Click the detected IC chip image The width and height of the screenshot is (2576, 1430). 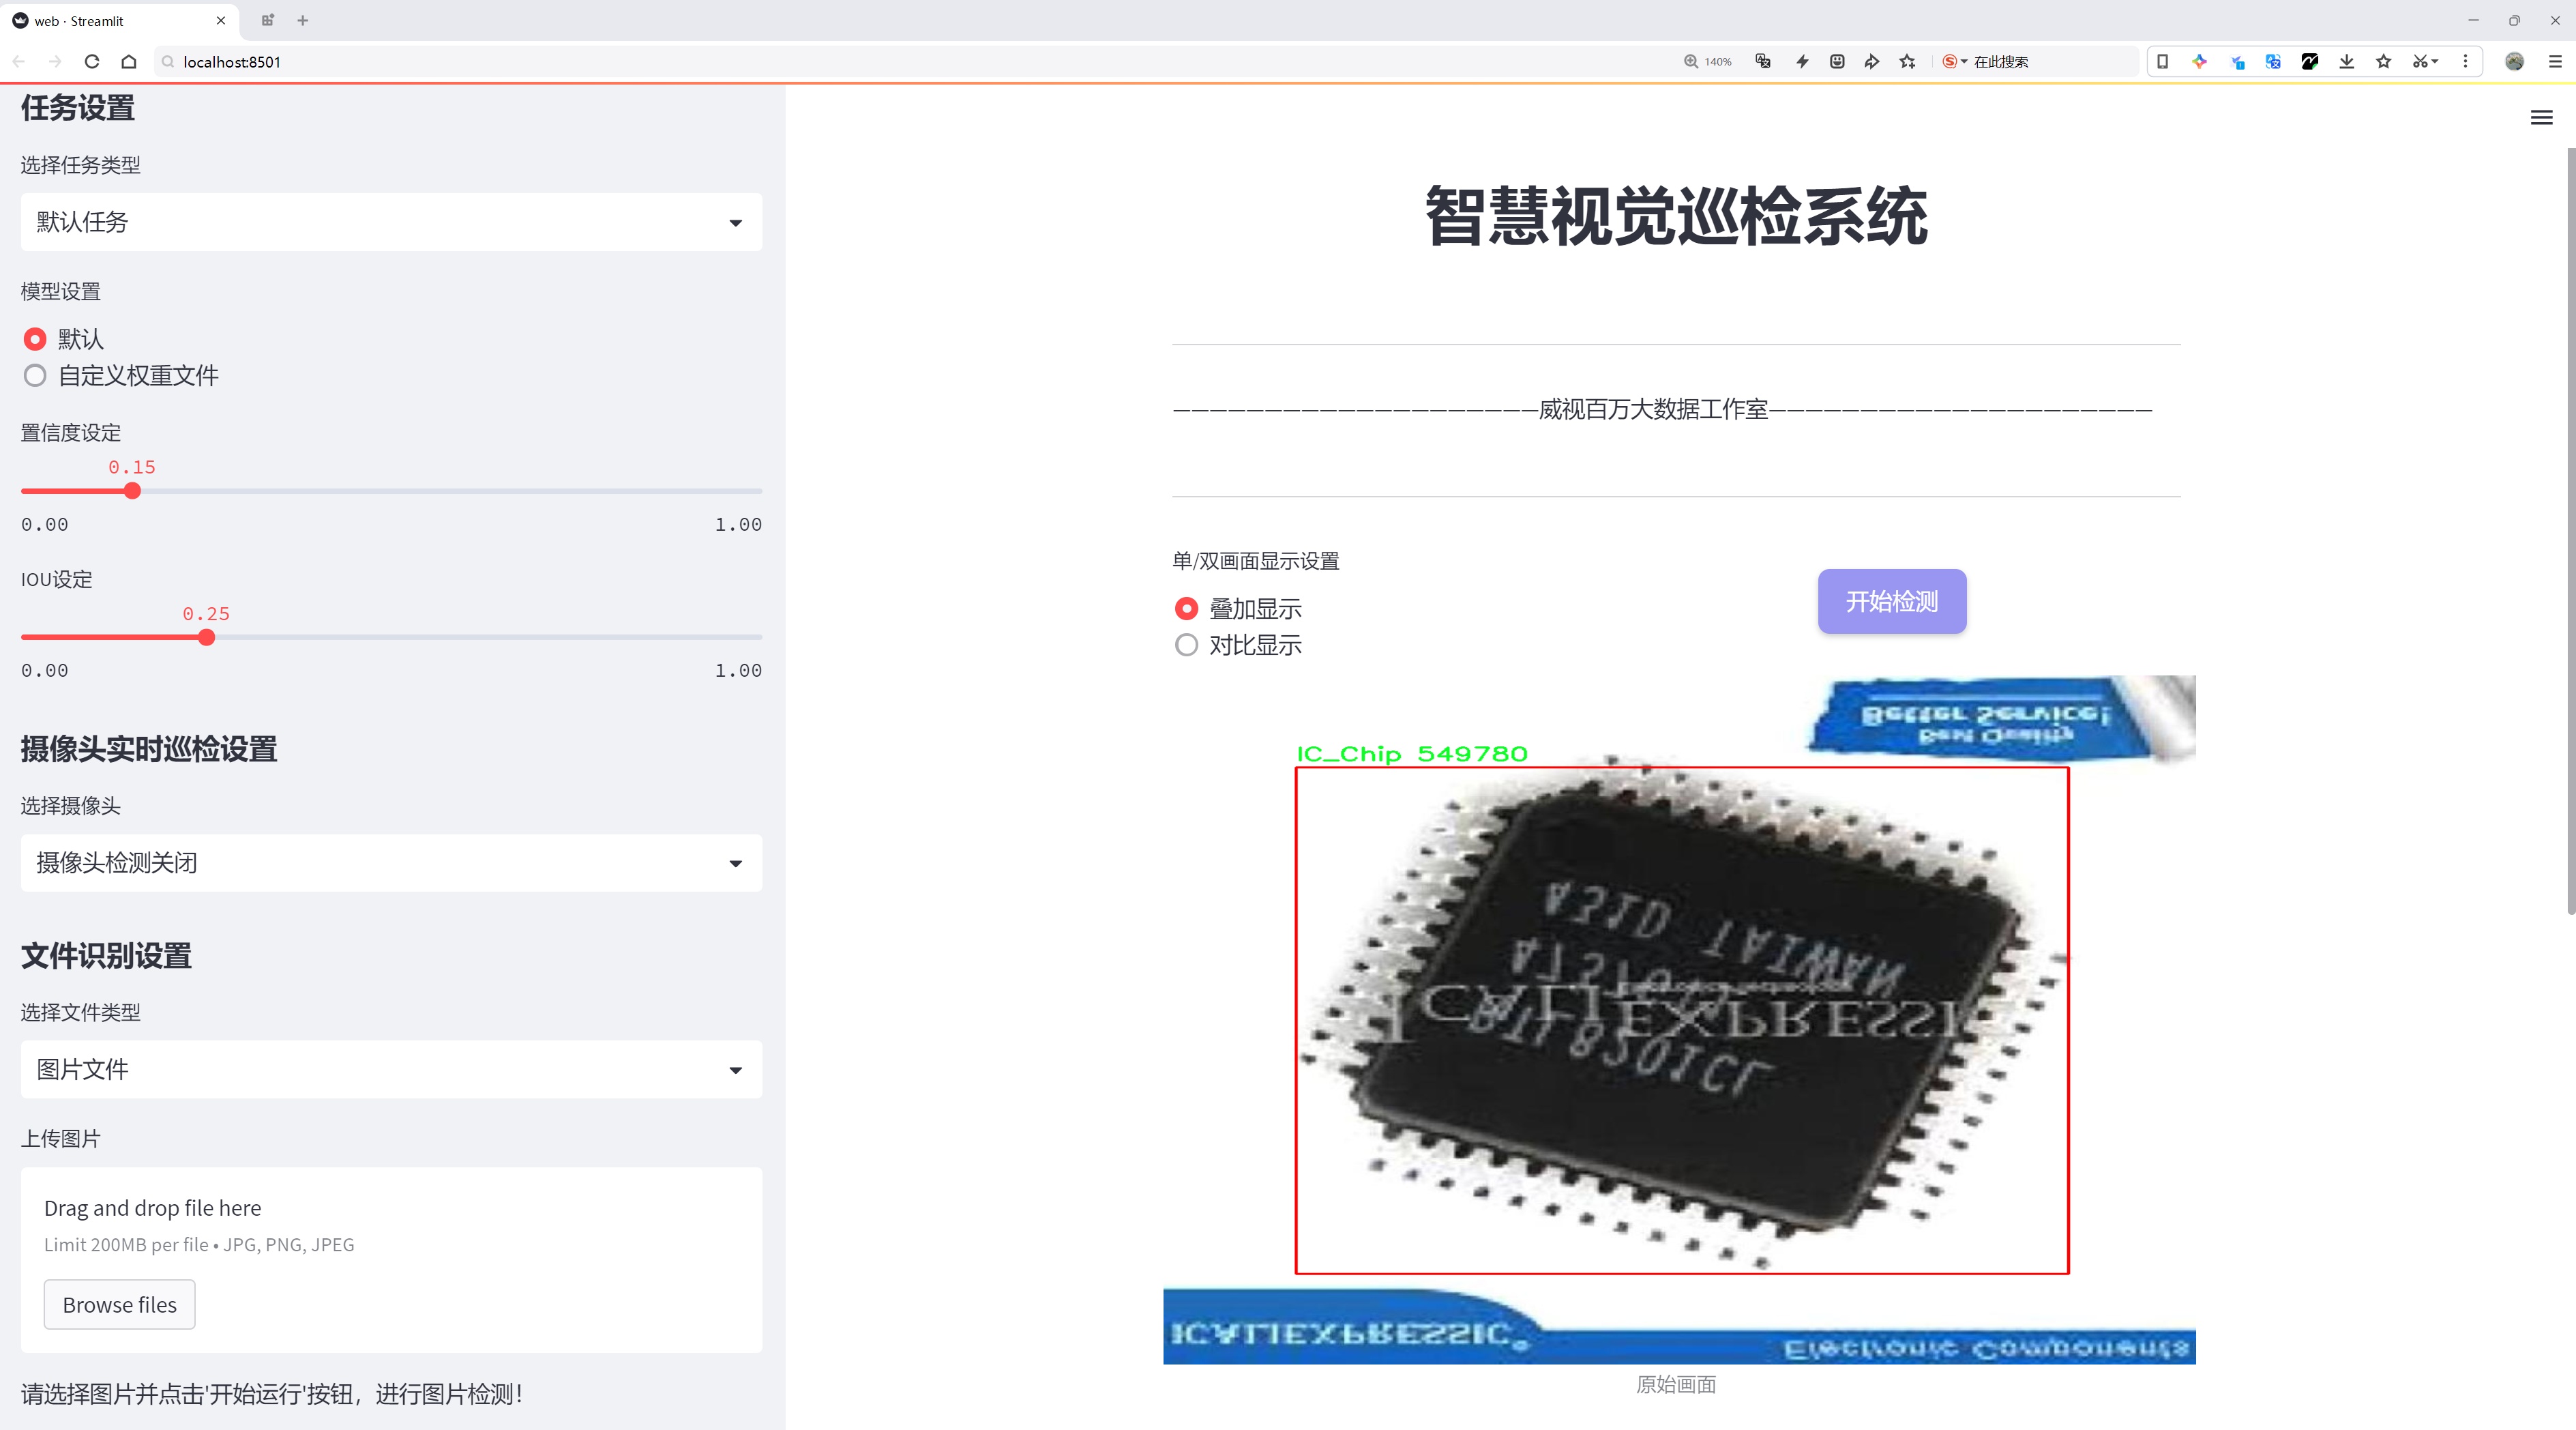pyautogui.click(x=1680, y=1020)
